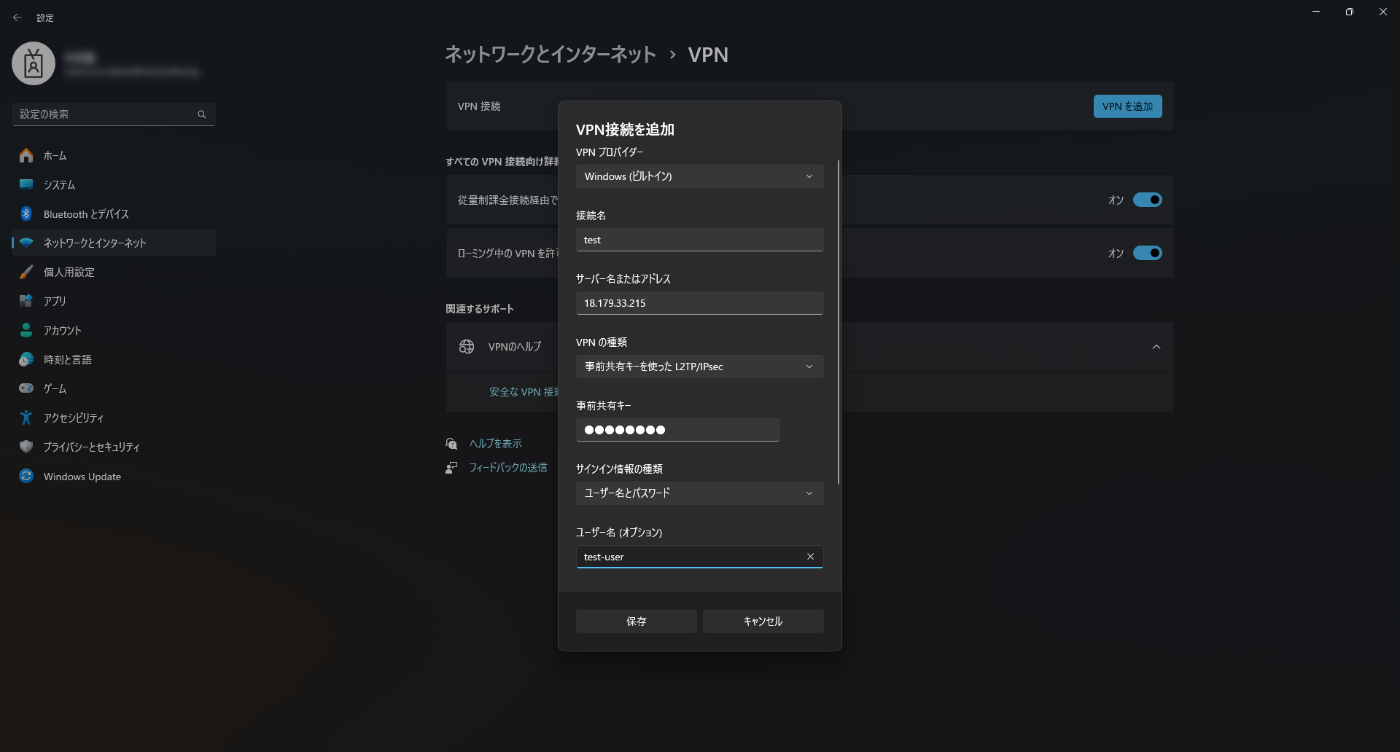Viewport: 1400px width, 752px height.
Task: Click the Windows Update refresh icon
Action: pyautogui.click(x=26, y=476)
